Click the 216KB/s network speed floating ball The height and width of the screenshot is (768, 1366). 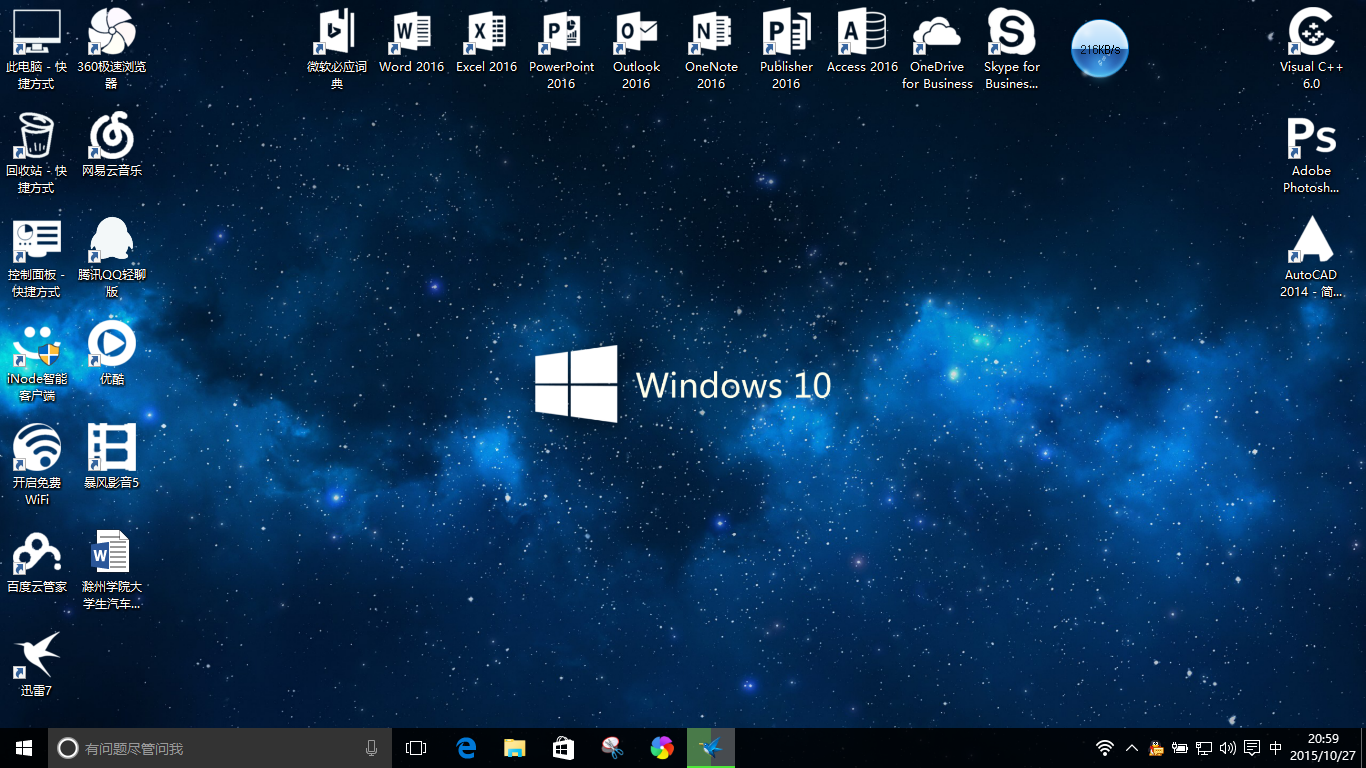click(1100, 49)
